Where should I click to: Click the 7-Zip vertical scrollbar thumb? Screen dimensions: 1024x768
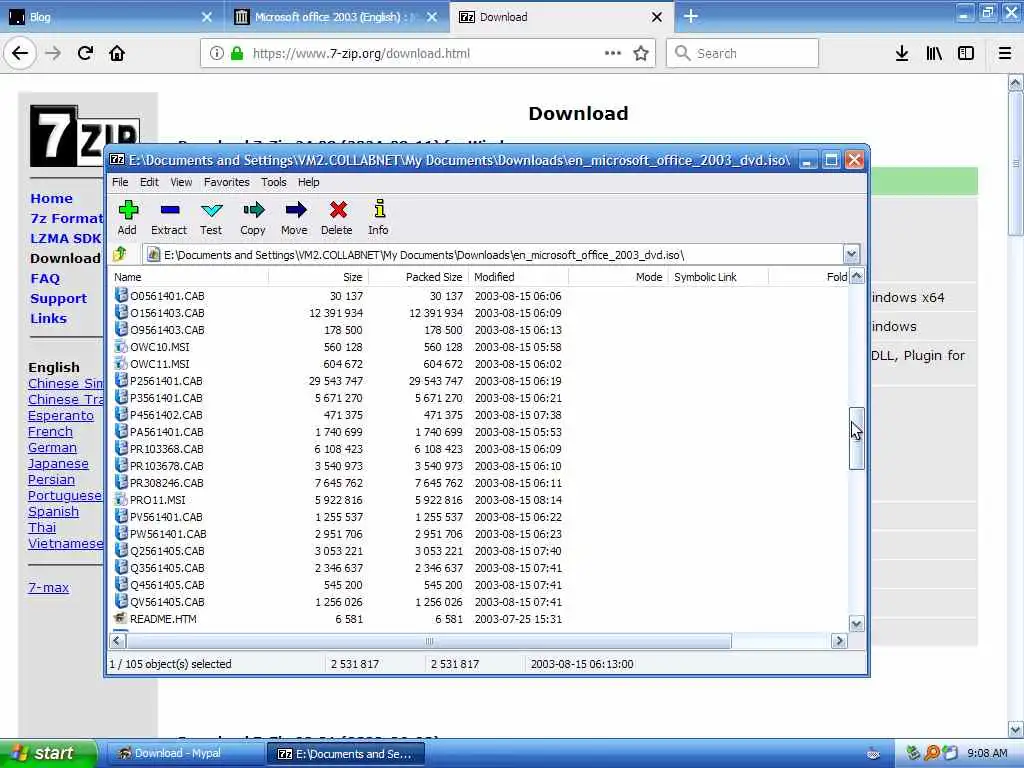pyautogui.click(x=856, y=438)
